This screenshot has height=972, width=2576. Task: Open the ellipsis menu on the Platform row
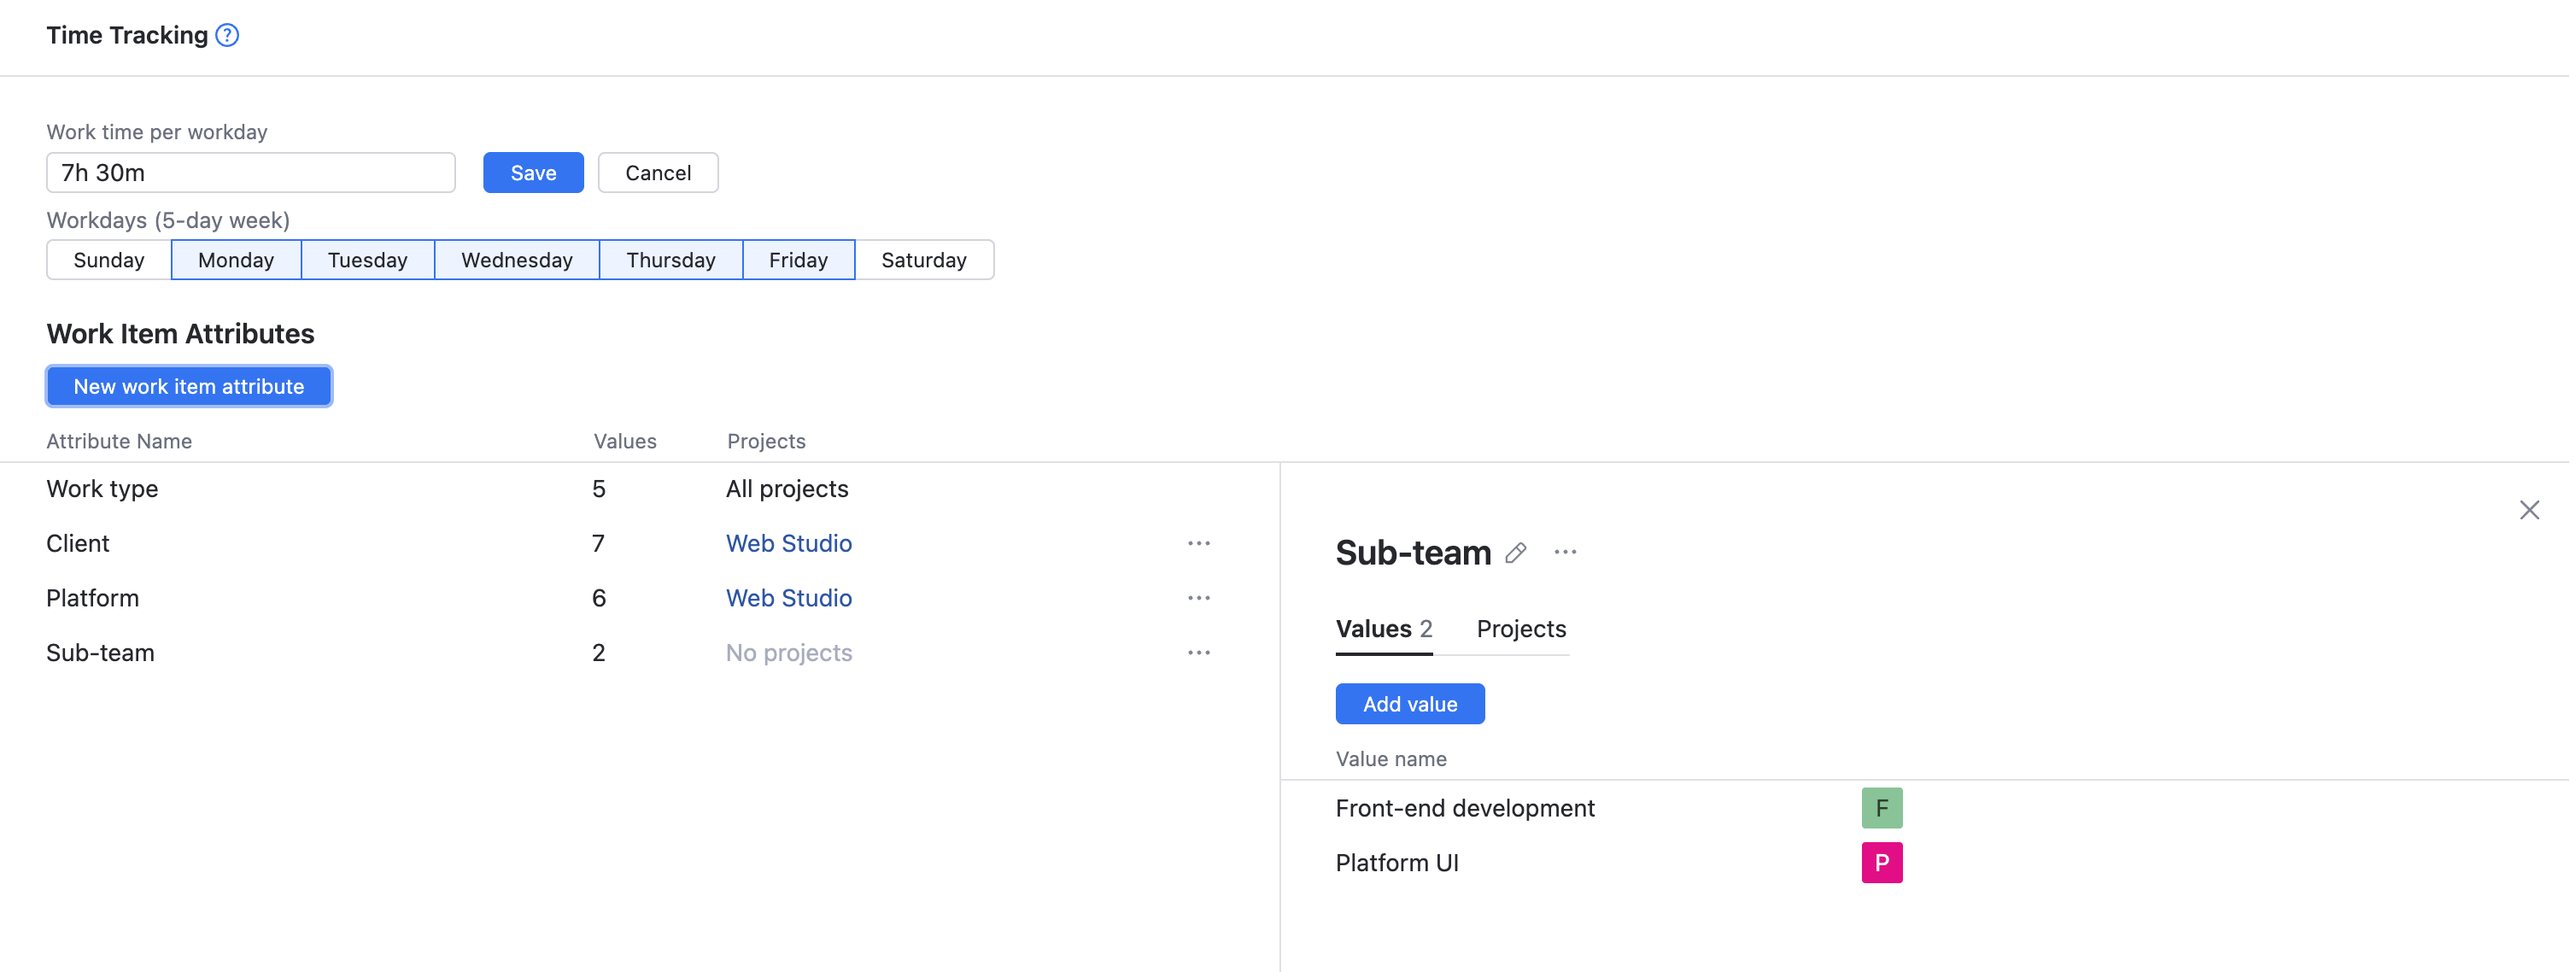[1198, 597]
